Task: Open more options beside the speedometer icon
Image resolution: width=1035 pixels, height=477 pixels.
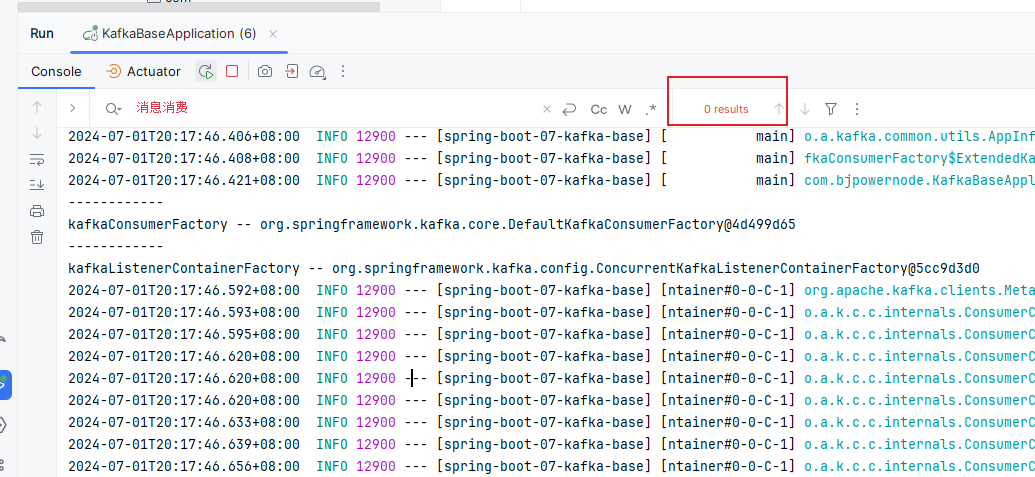Action: [343, 71]
